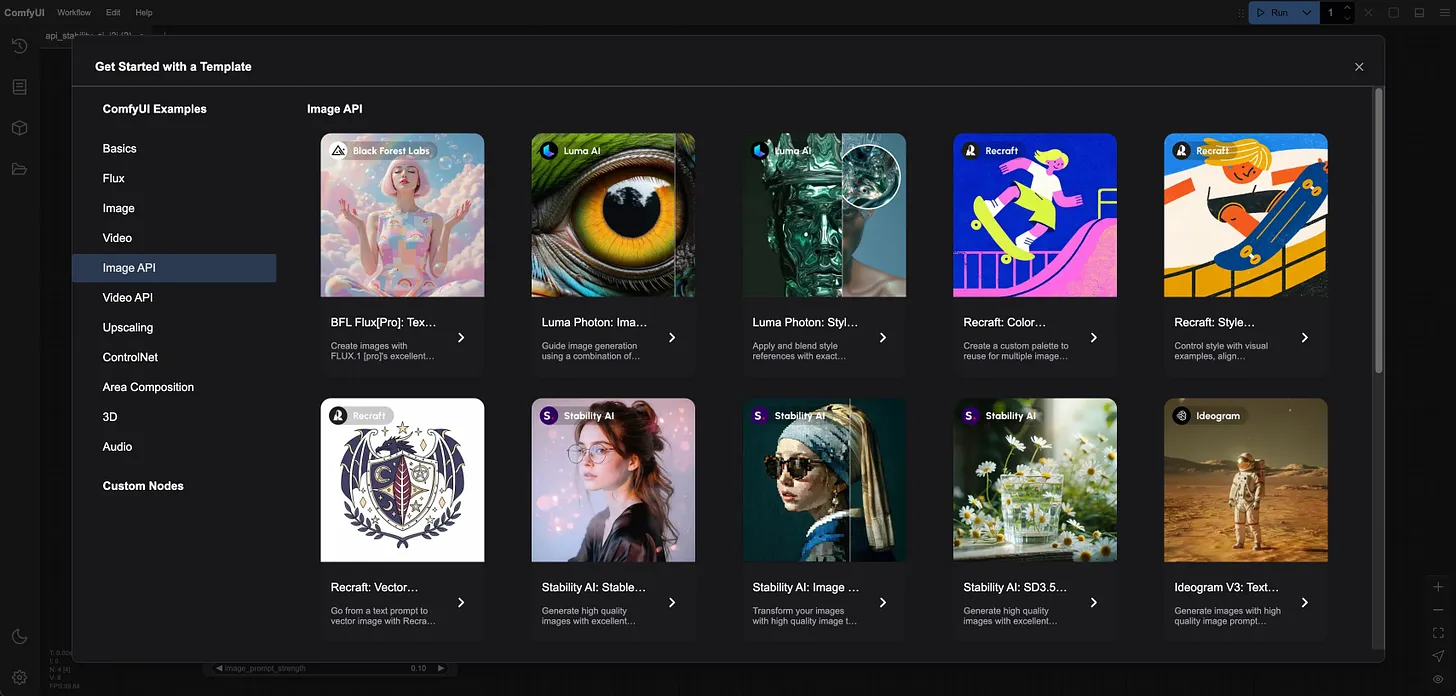Expand the Run button dropdown arrow

click(x=1307, y=13)
